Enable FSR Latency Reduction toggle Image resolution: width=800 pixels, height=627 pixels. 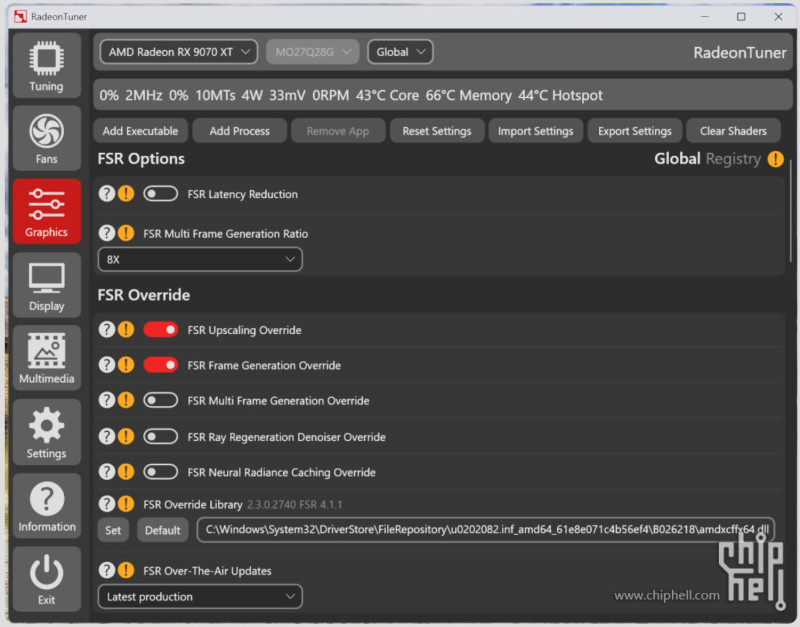pos(160,194)
